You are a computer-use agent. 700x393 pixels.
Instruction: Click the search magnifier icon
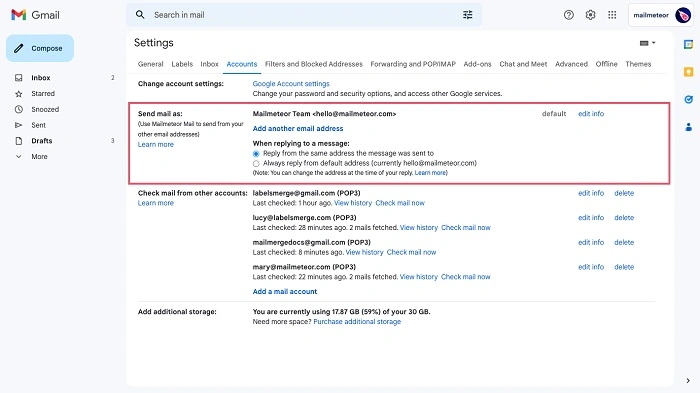click(x=140, y=15)
